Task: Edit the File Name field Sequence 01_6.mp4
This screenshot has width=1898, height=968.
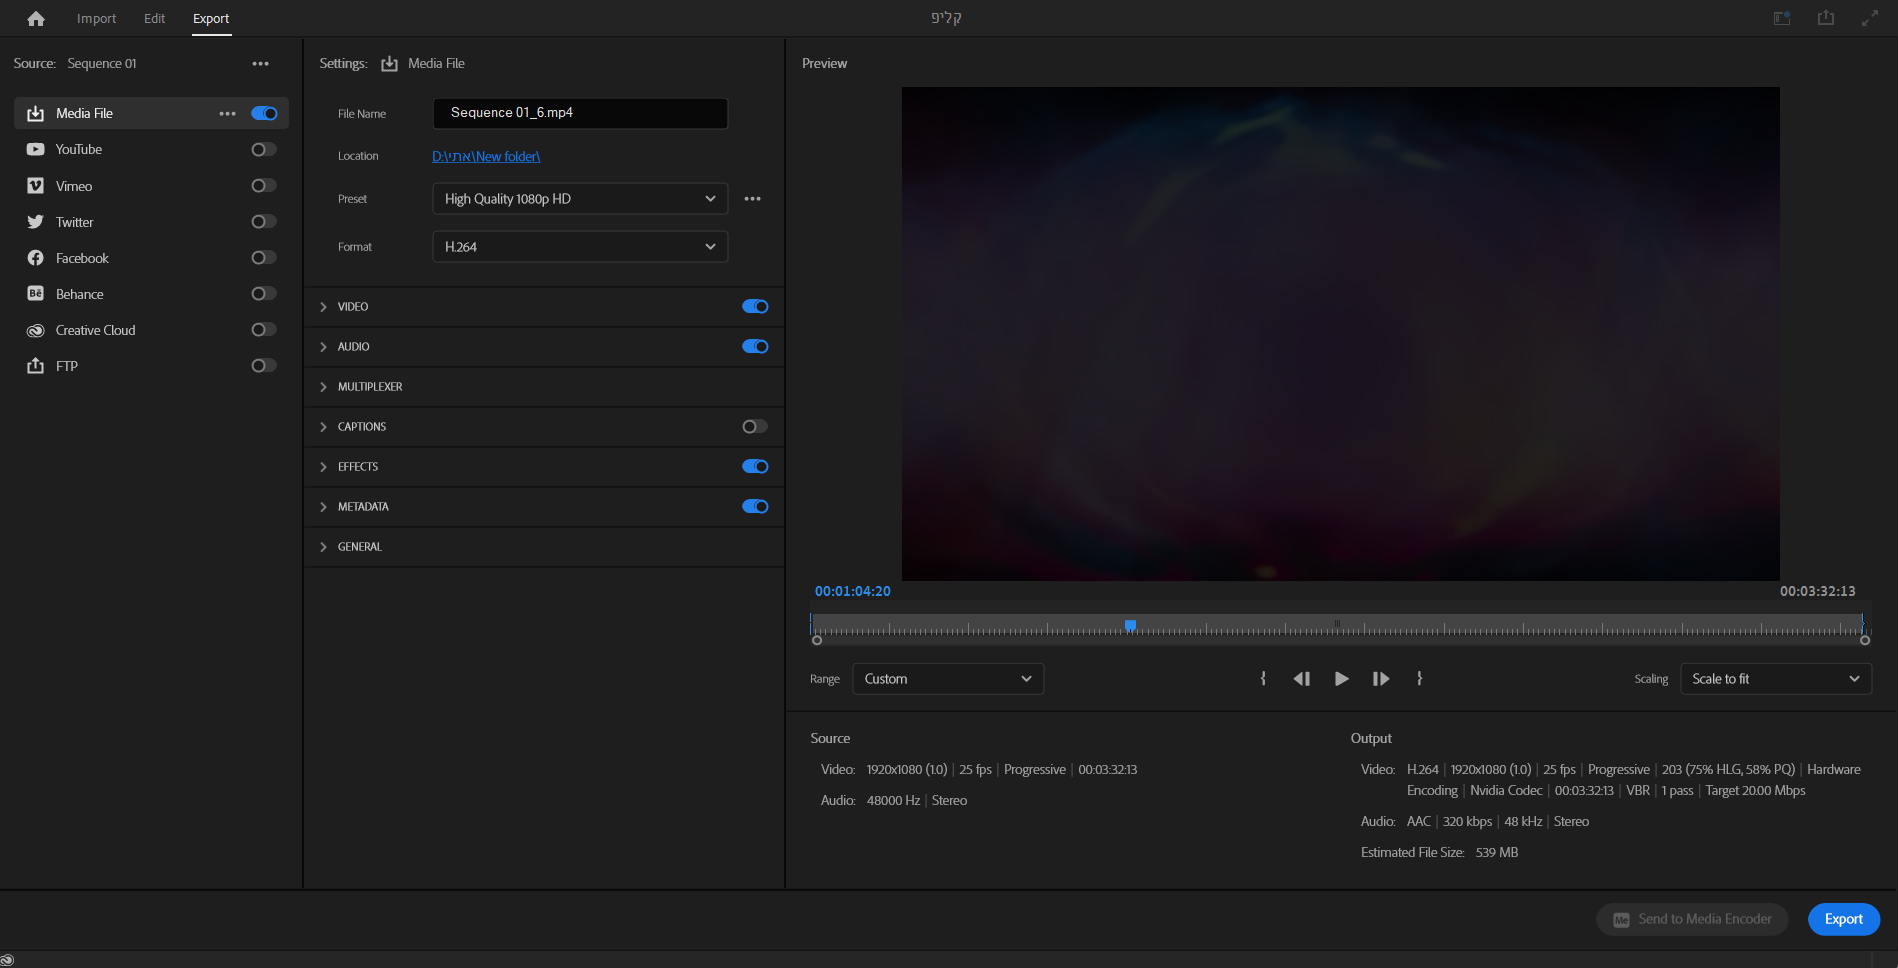Action: pos(580,113)
